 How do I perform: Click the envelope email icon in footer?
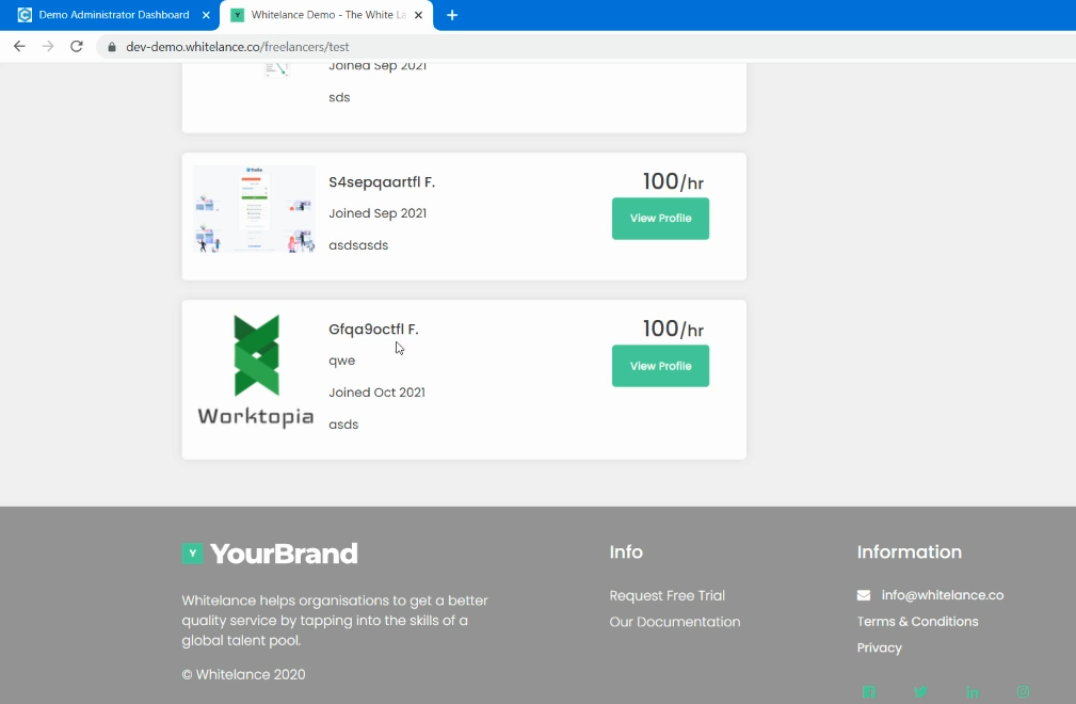pyautogui.click(x=863, y=596)
